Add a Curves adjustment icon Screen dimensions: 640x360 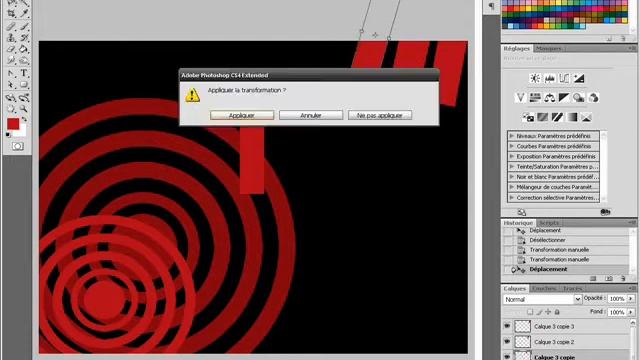pos(564,78)
